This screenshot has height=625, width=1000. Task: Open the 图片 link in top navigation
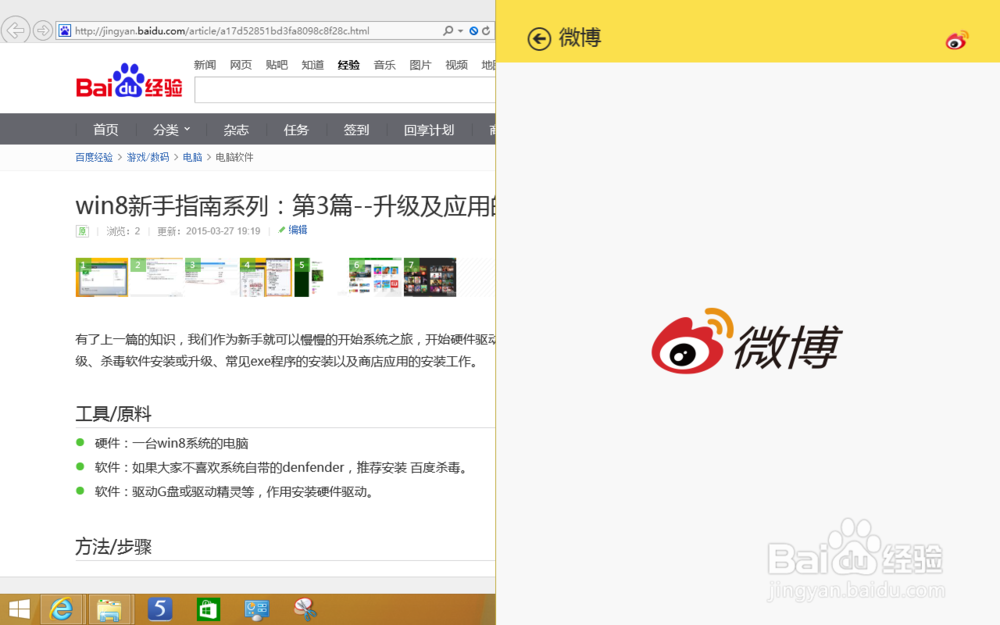(420, 65)
